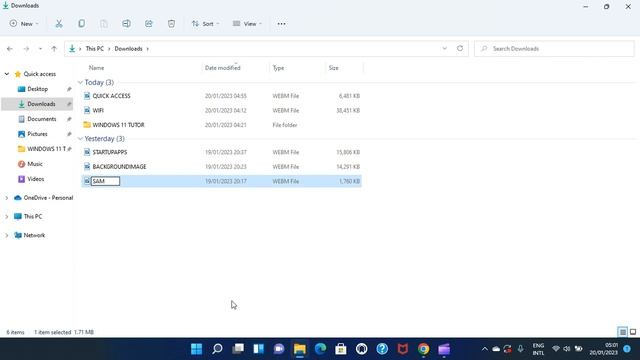Click the Cut scissors icon
This screenshot has height=360, width=640.
(x=59, y=24)
